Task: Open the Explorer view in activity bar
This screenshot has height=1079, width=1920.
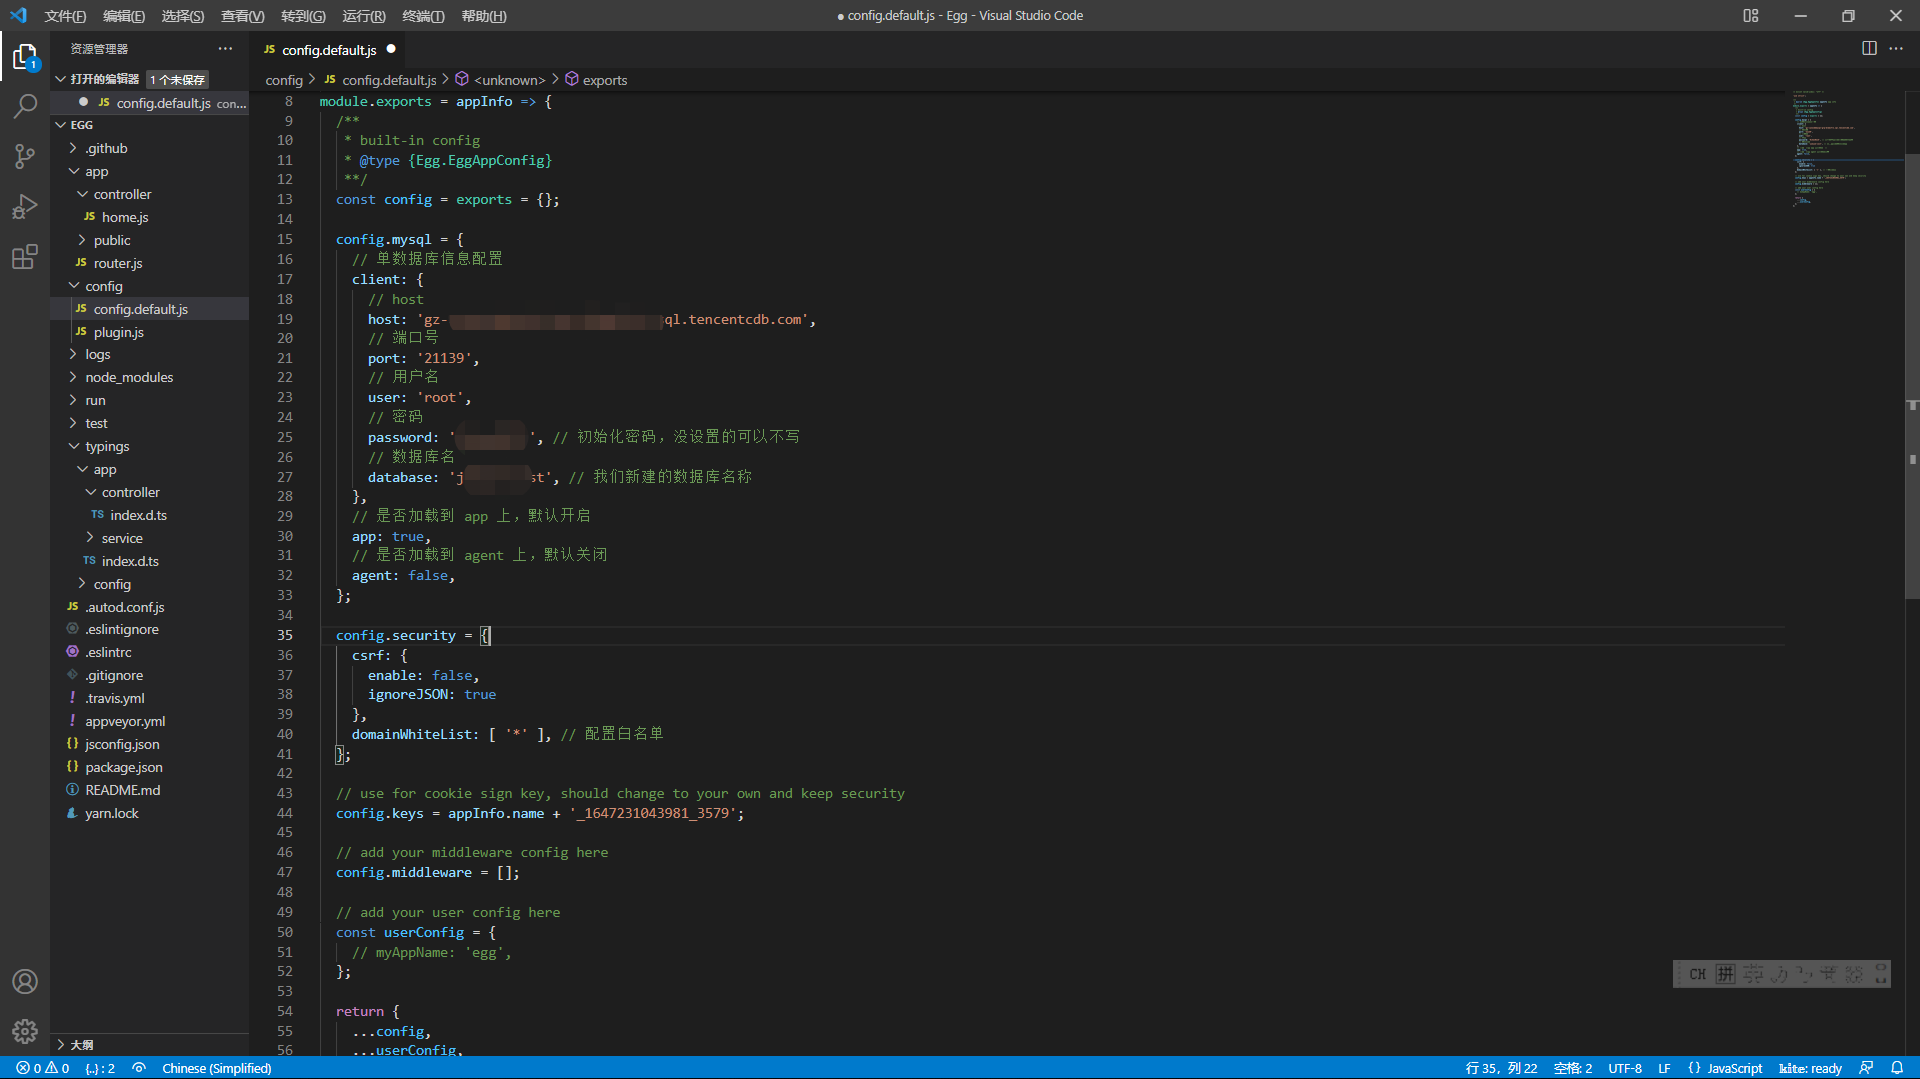Action: pos(25,57)
